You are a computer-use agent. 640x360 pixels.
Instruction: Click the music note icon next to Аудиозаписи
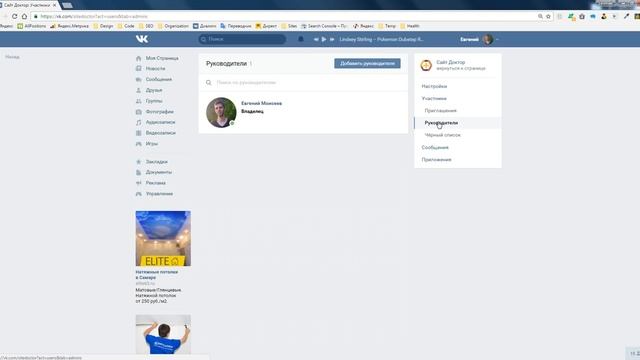click(x=138, y=122)
